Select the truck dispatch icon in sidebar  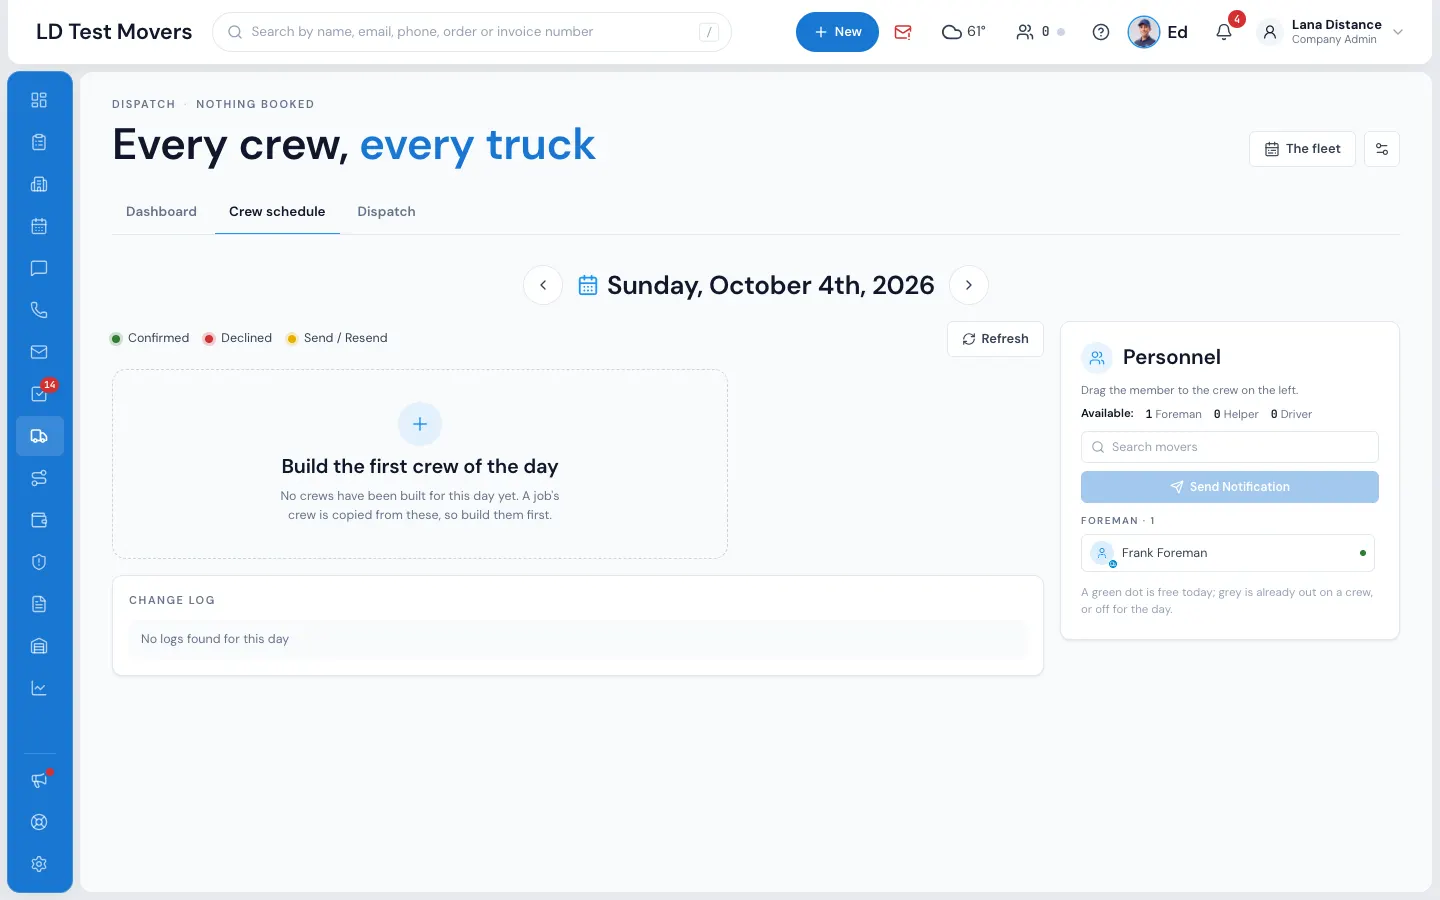pyautogui.click(x=39, y=436)
